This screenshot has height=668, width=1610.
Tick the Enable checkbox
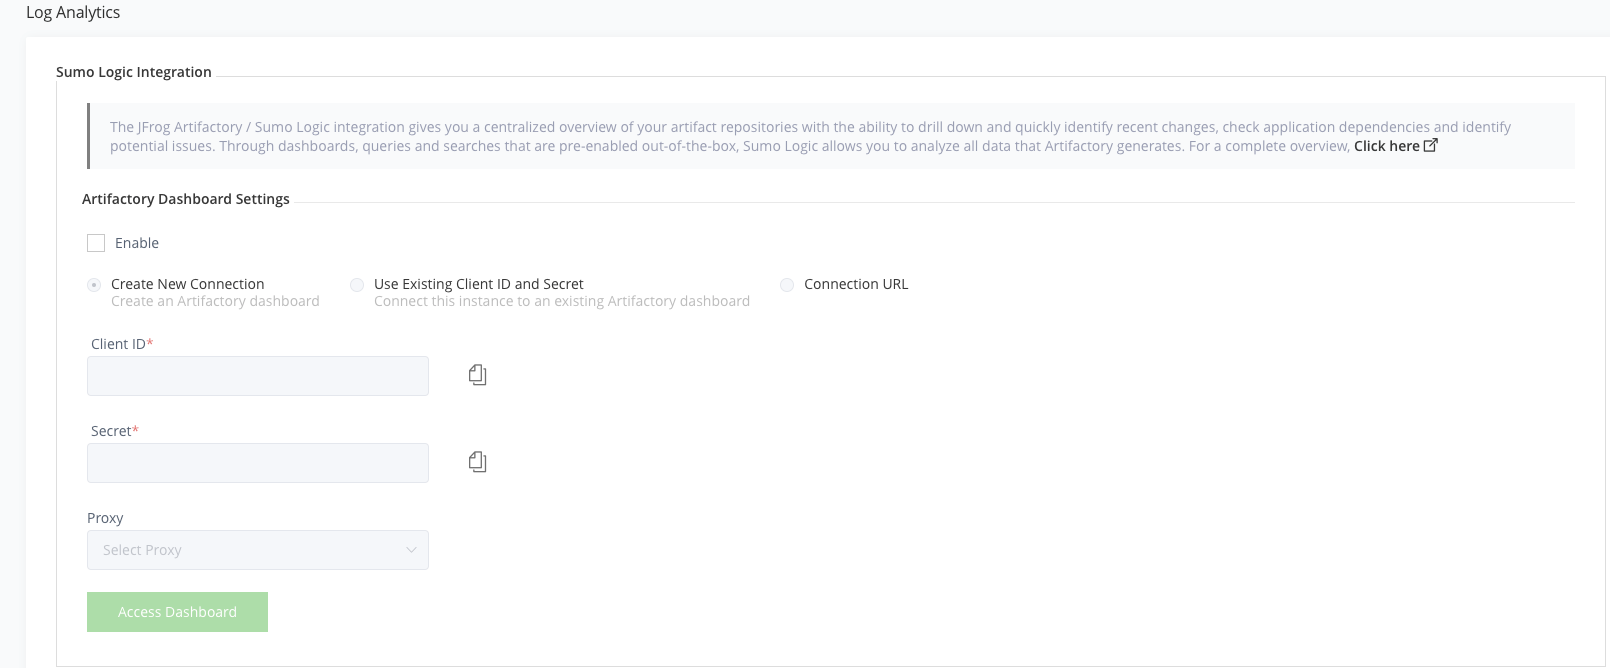click(x=96, y=243)
